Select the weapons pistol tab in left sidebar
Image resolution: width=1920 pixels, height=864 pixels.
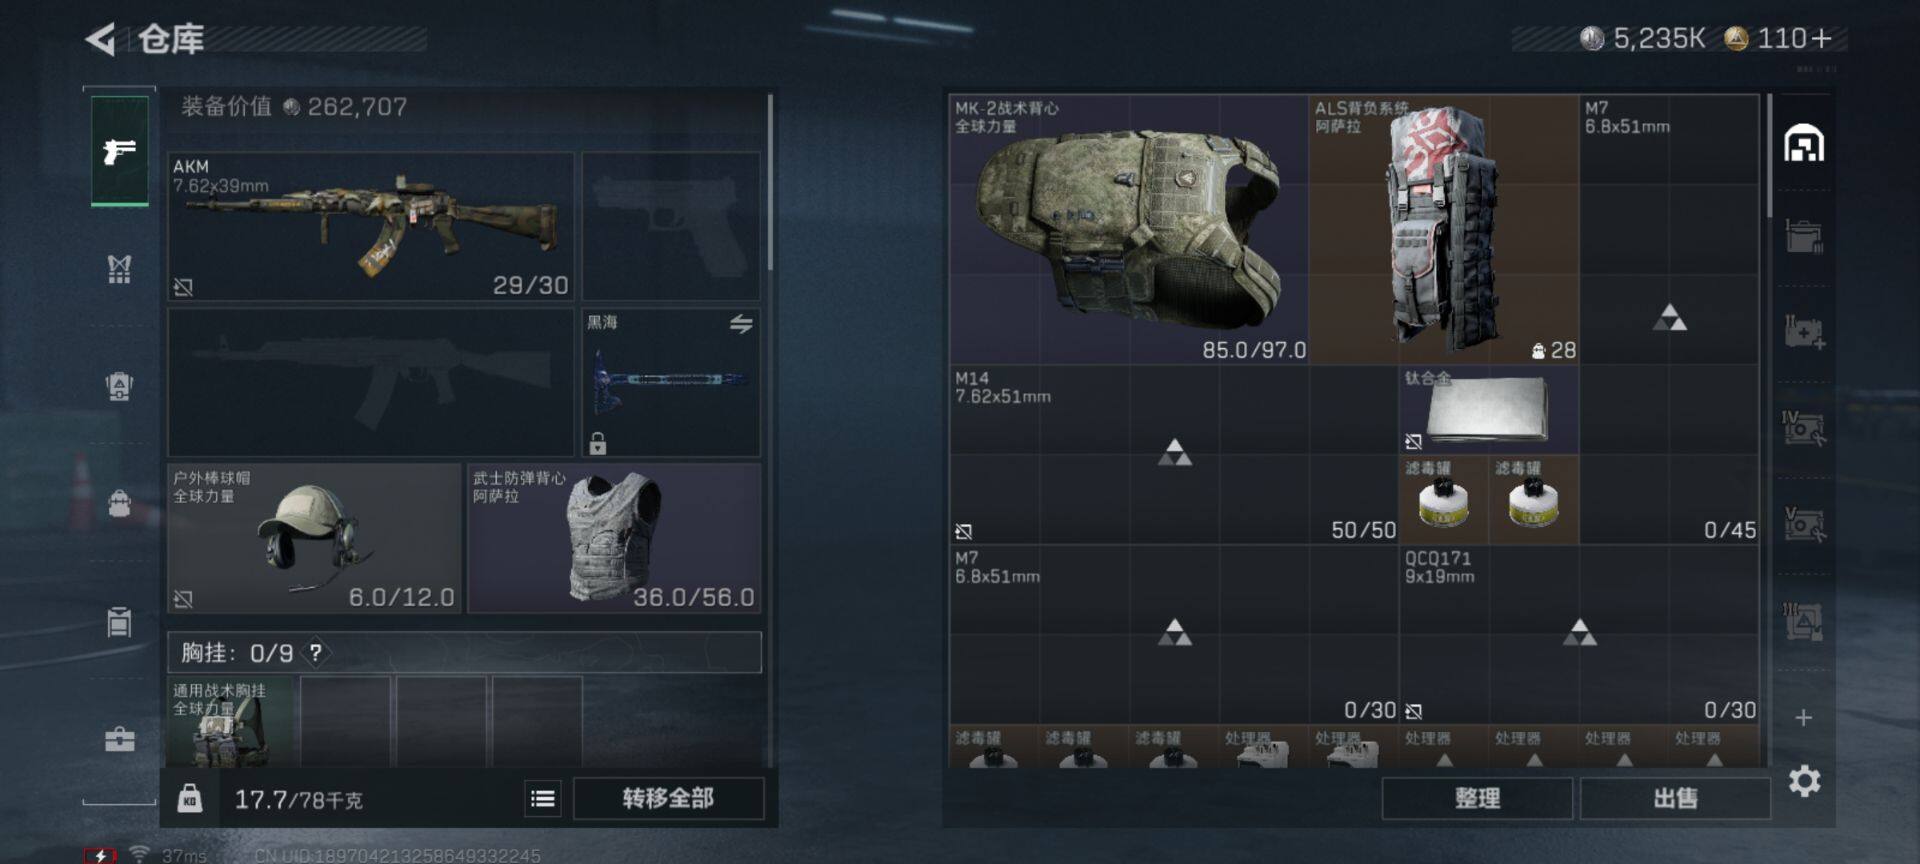coord(120,151)
